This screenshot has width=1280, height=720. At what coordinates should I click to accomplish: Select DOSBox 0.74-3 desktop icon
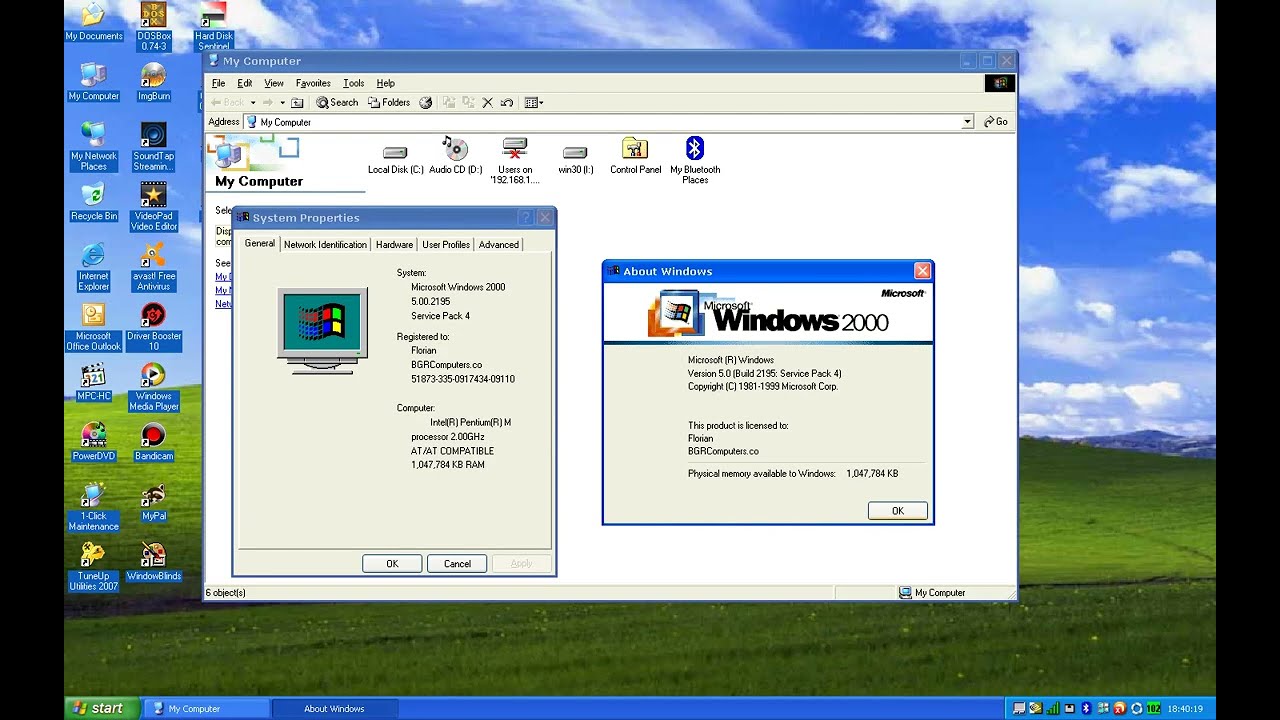tap(153, 27)
